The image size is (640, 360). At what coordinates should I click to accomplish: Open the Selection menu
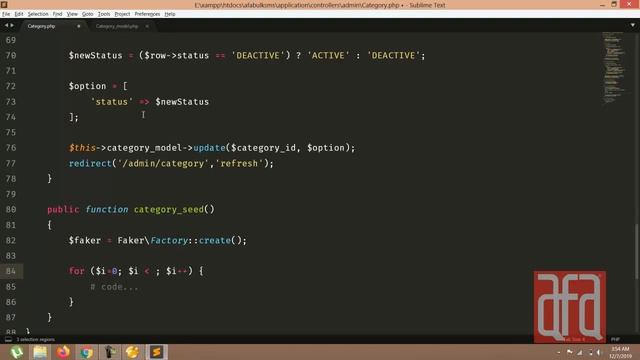tap(38, 14)
